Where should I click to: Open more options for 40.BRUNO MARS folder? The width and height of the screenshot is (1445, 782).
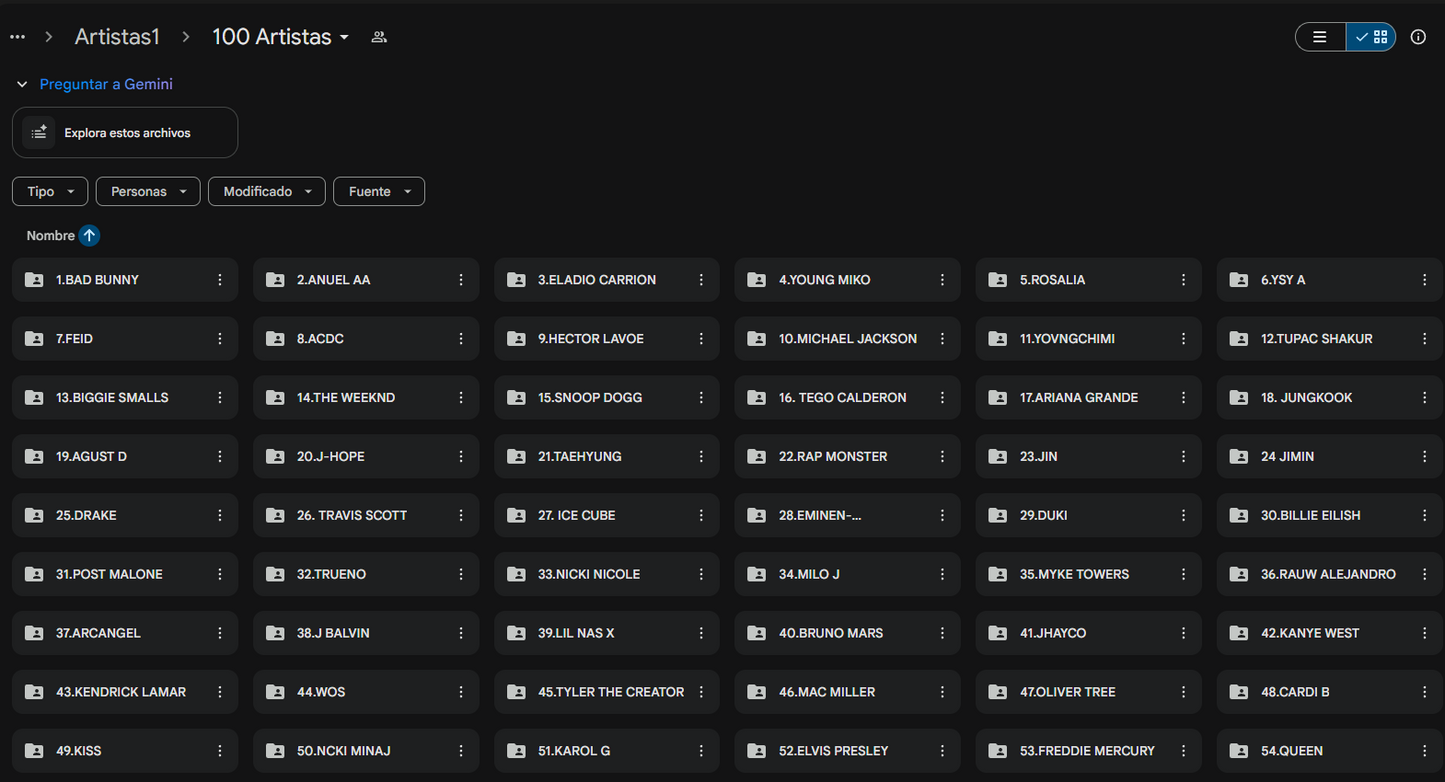(x=943, y=634)
